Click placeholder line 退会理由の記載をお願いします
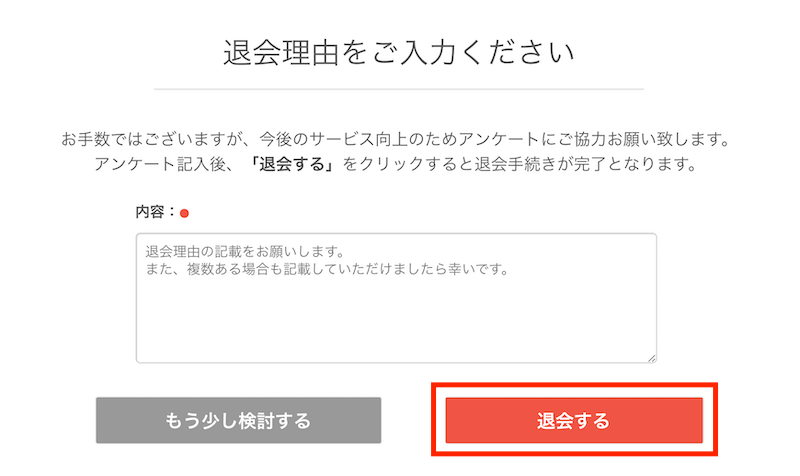The image size is (800, 476). (x=244, y=250)
